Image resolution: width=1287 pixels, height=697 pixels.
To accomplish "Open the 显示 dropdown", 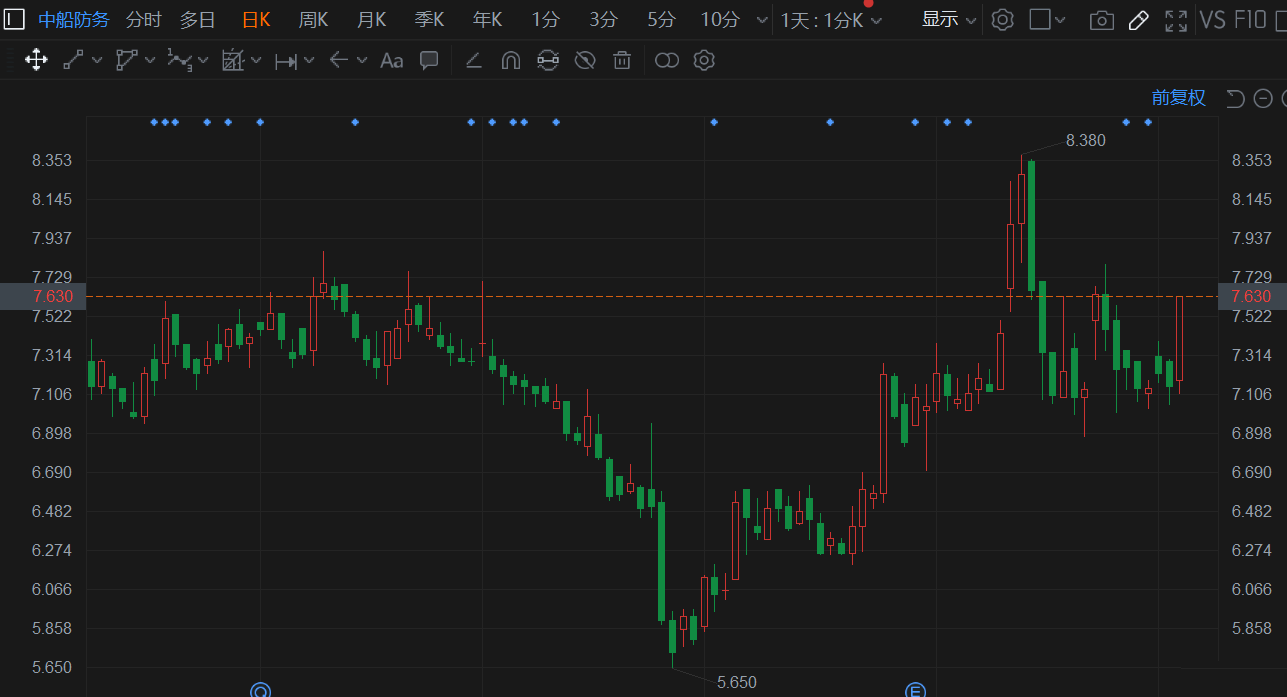I will click(948, 19).
